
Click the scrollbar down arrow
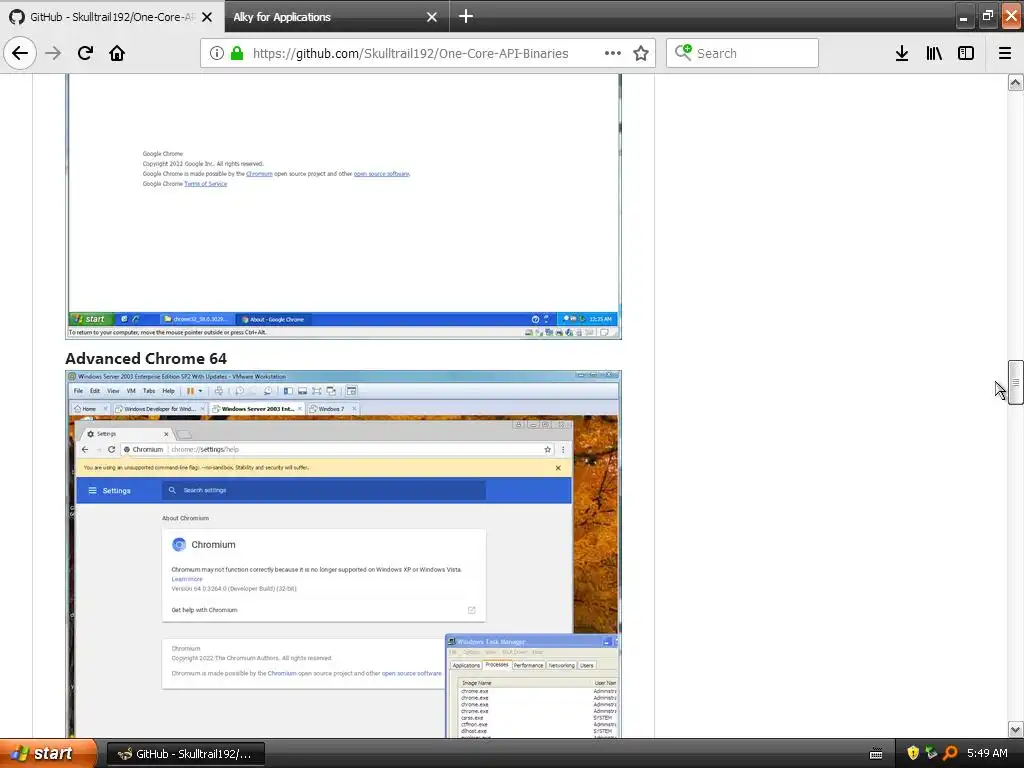(x=1016, y=729)
